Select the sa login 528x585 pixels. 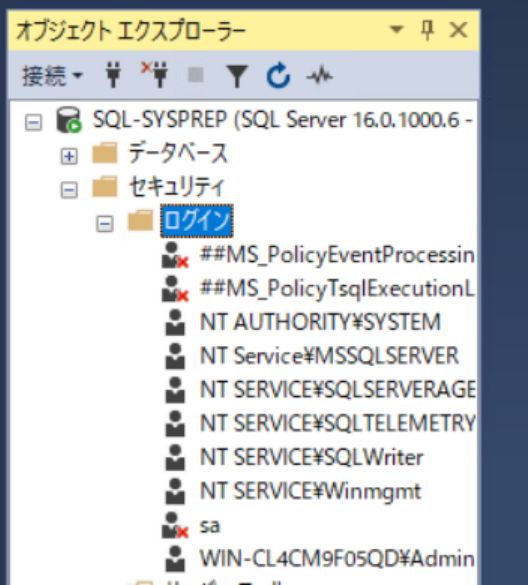210,526
